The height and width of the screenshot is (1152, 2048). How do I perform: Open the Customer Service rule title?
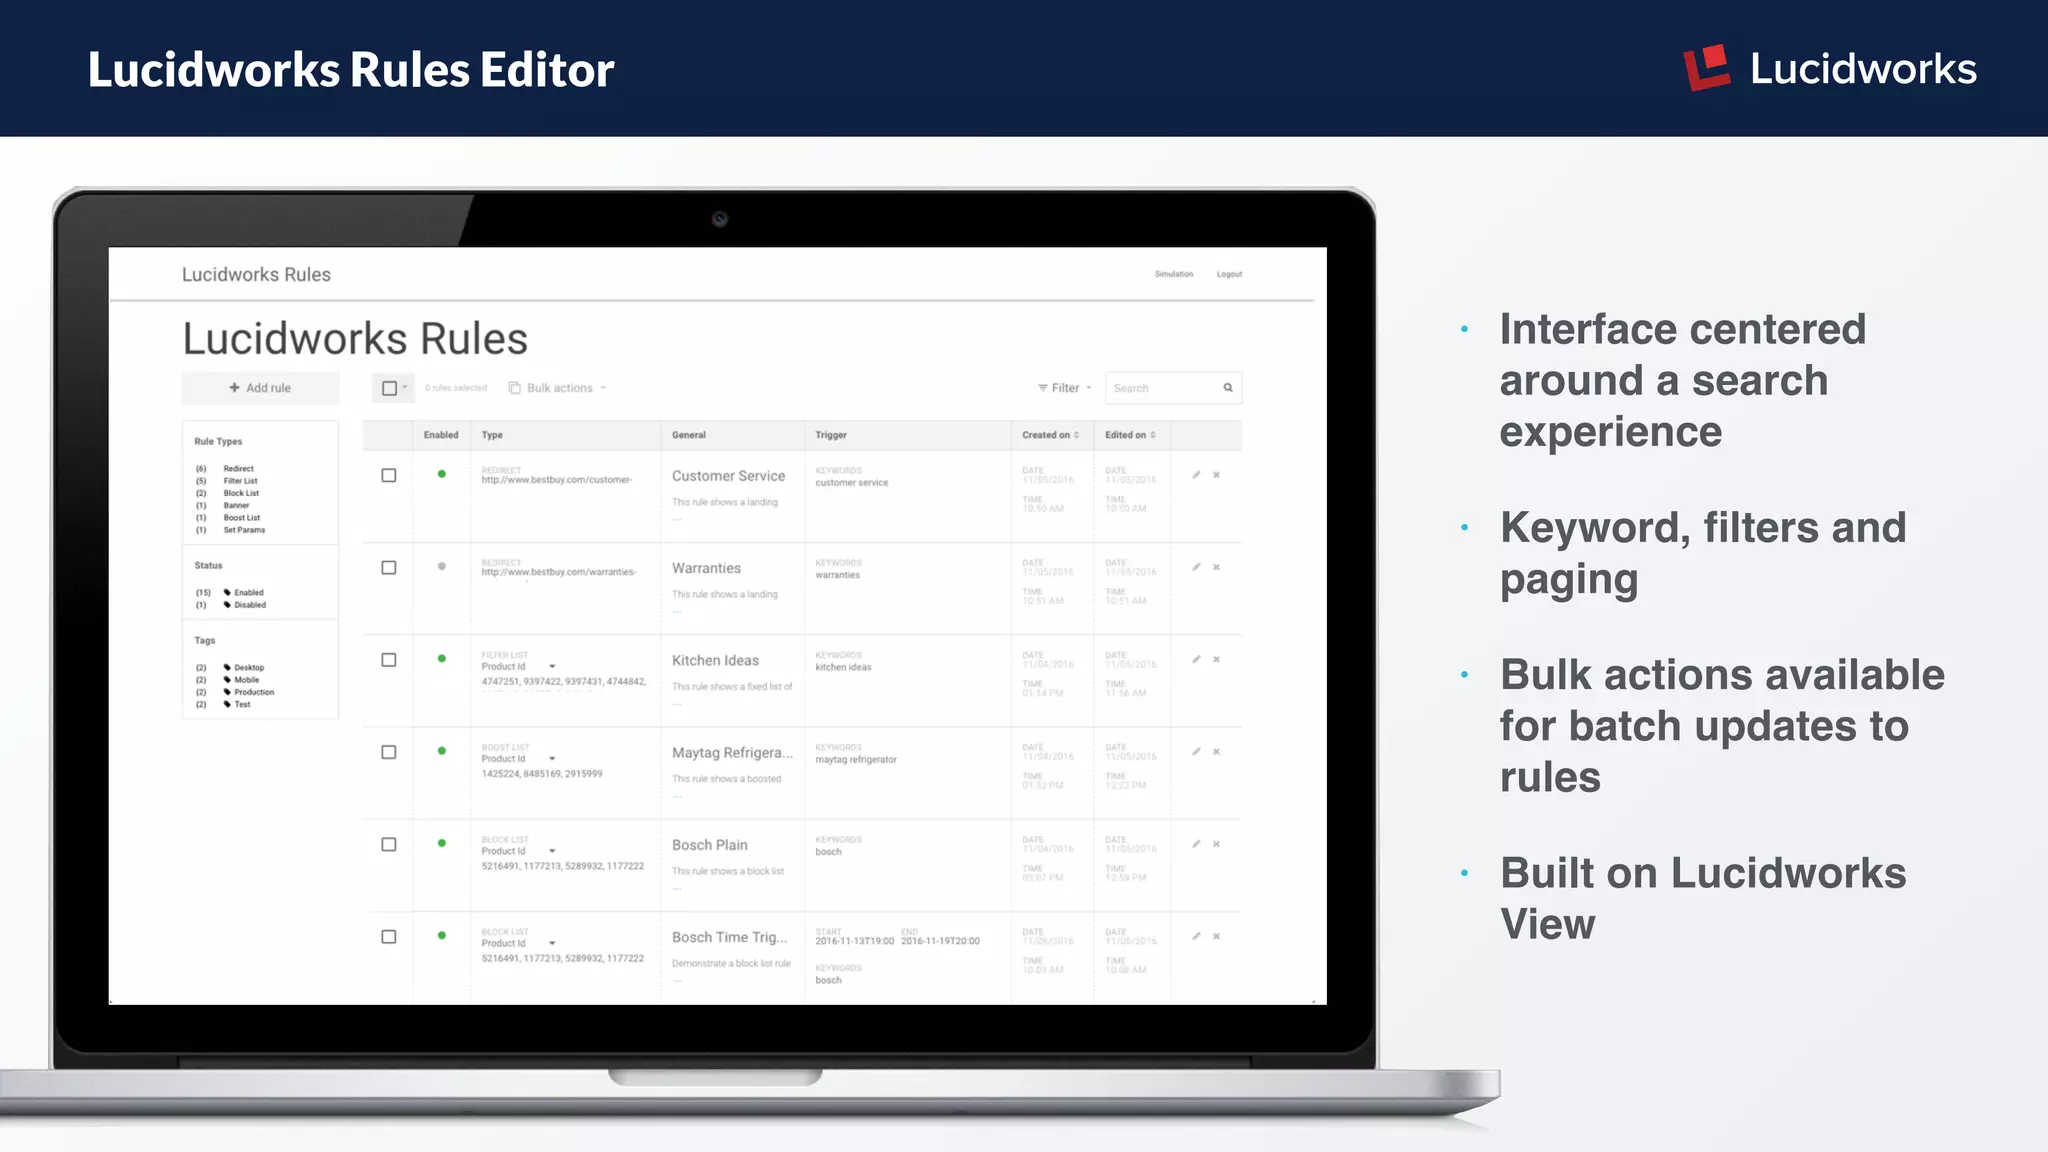click(x=728, y=476)
